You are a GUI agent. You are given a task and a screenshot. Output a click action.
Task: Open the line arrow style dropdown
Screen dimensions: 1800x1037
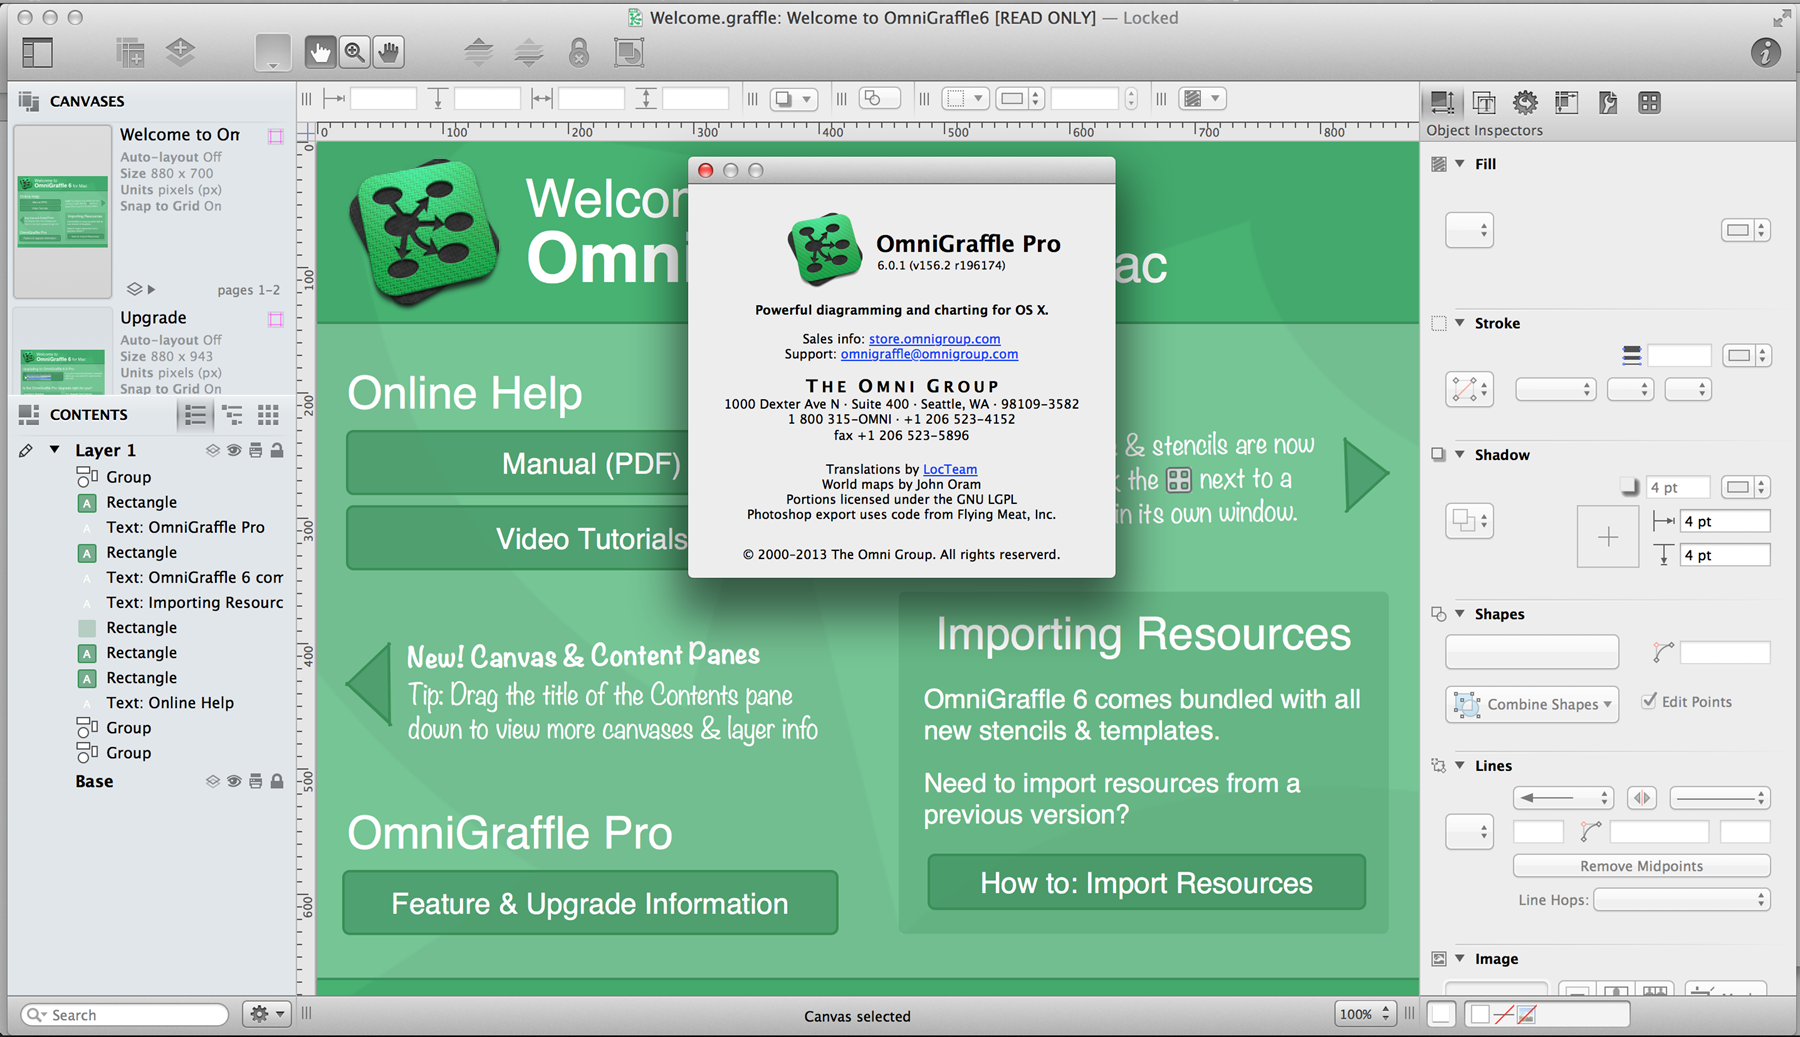pos(1563,797)
